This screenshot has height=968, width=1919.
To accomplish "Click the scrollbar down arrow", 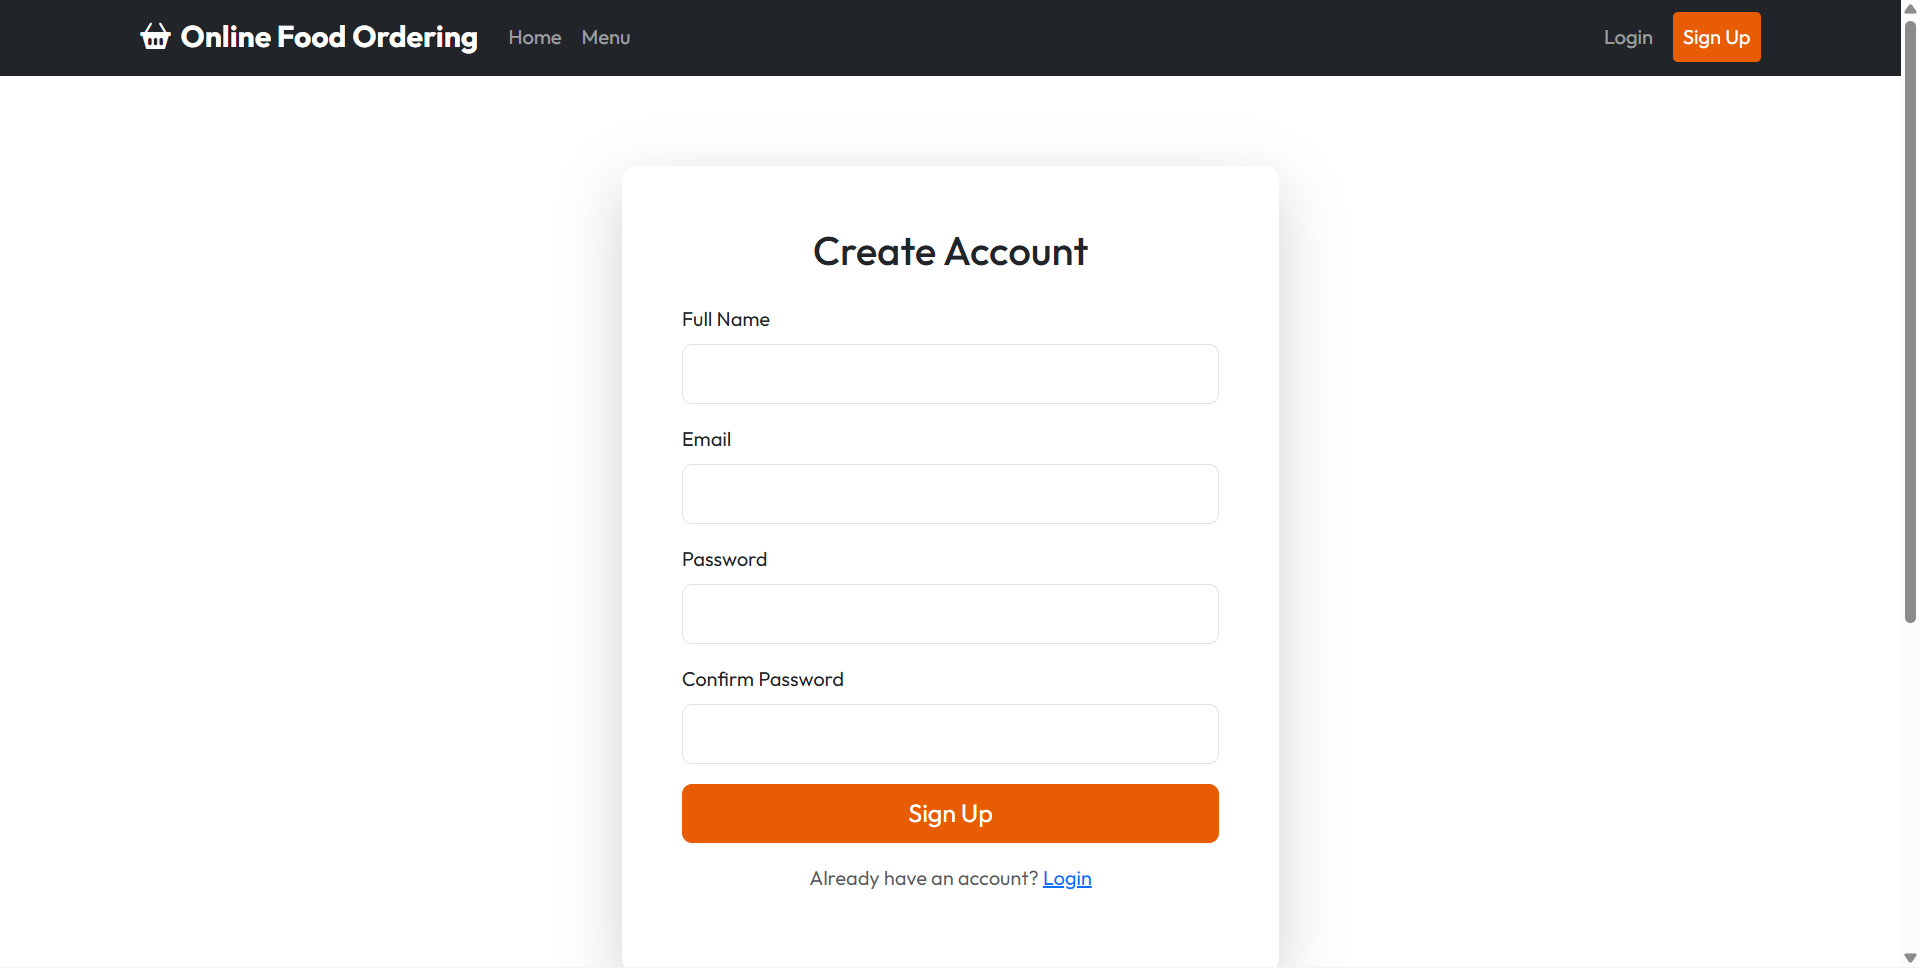I will (1910, 958).
